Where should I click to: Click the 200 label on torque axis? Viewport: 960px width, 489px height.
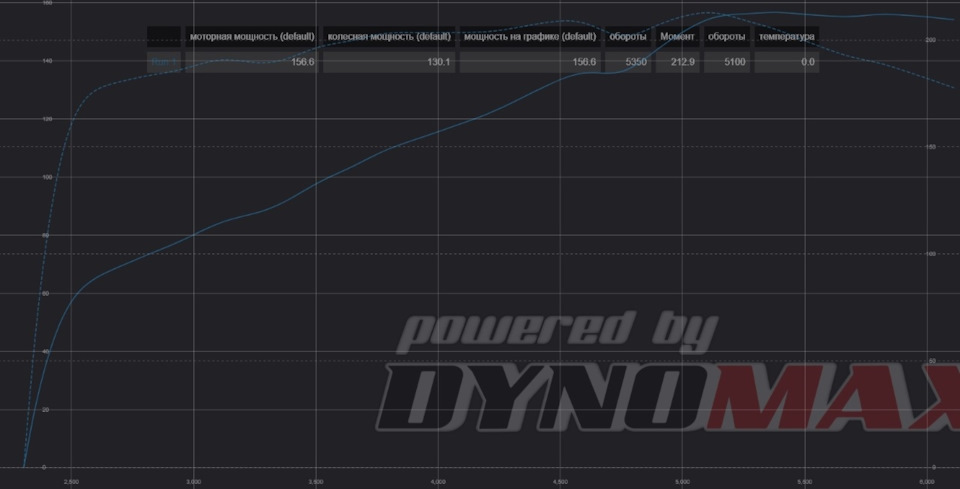coord(931,40)
